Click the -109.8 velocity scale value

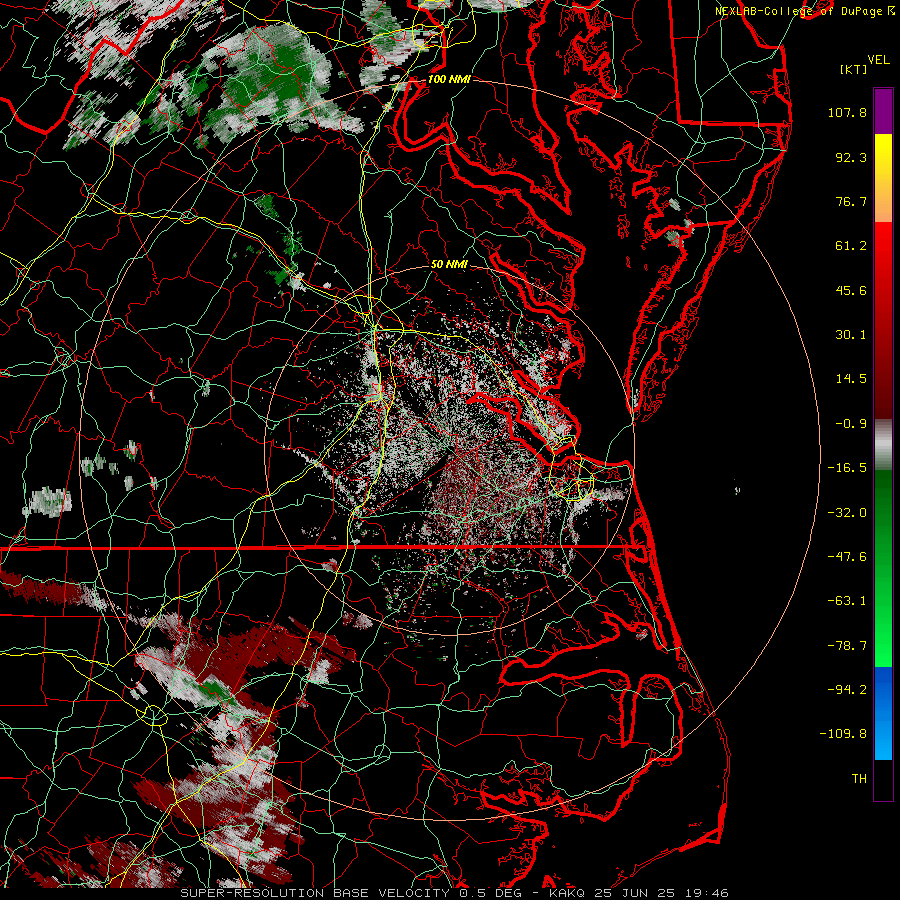[843, 734]
